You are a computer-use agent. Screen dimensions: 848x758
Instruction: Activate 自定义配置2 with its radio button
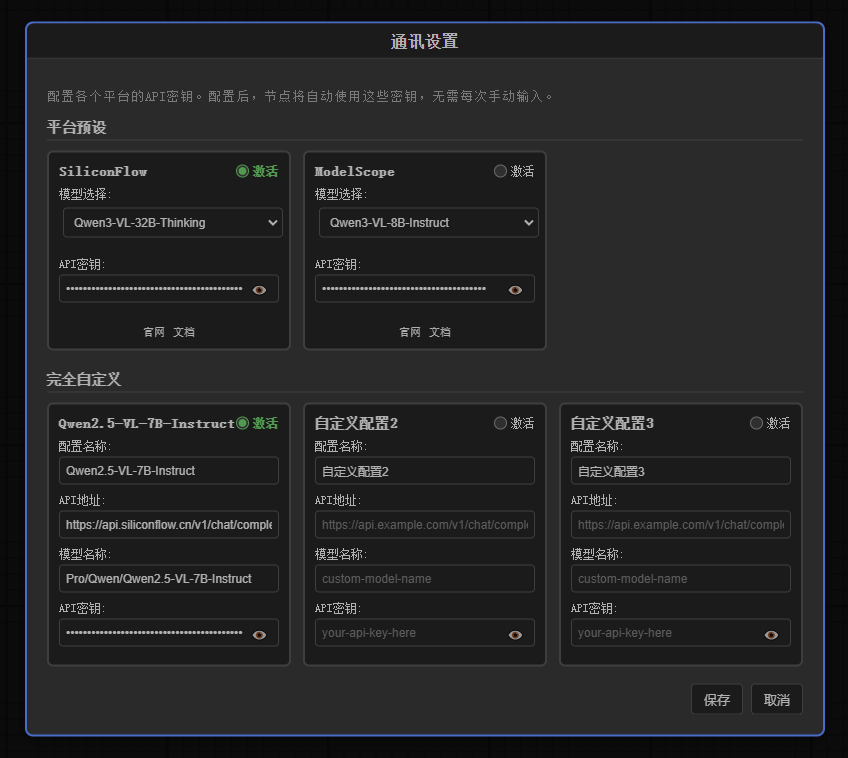(500, 423)
